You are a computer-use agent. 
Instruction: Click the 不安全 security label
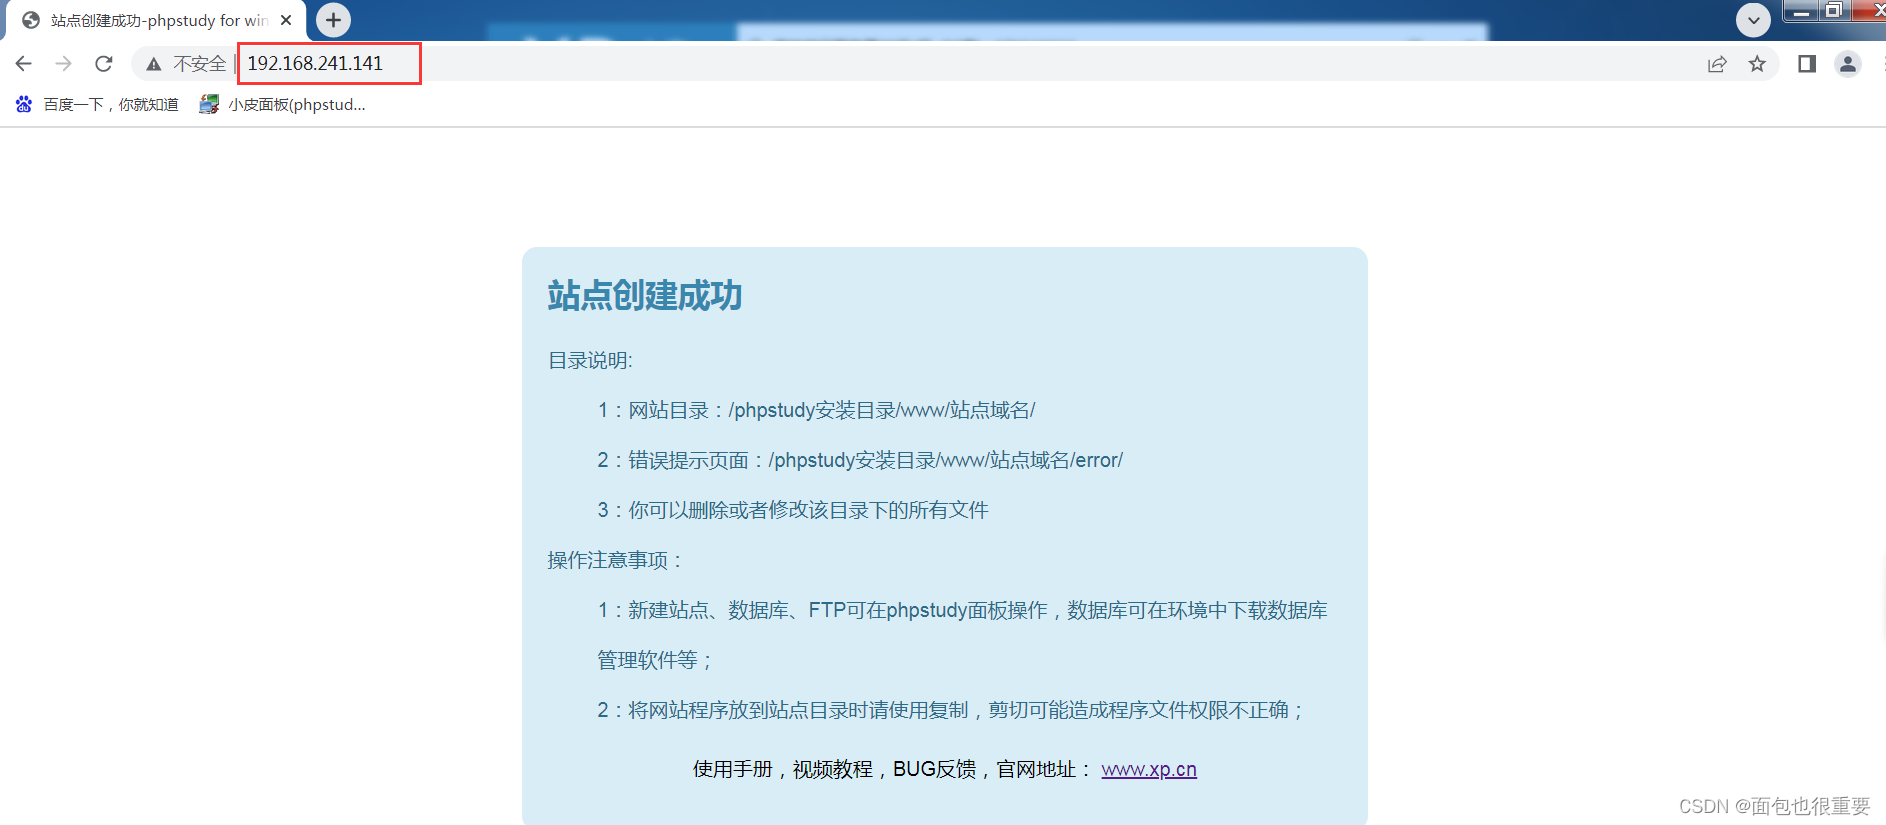[x=199, y=64]
